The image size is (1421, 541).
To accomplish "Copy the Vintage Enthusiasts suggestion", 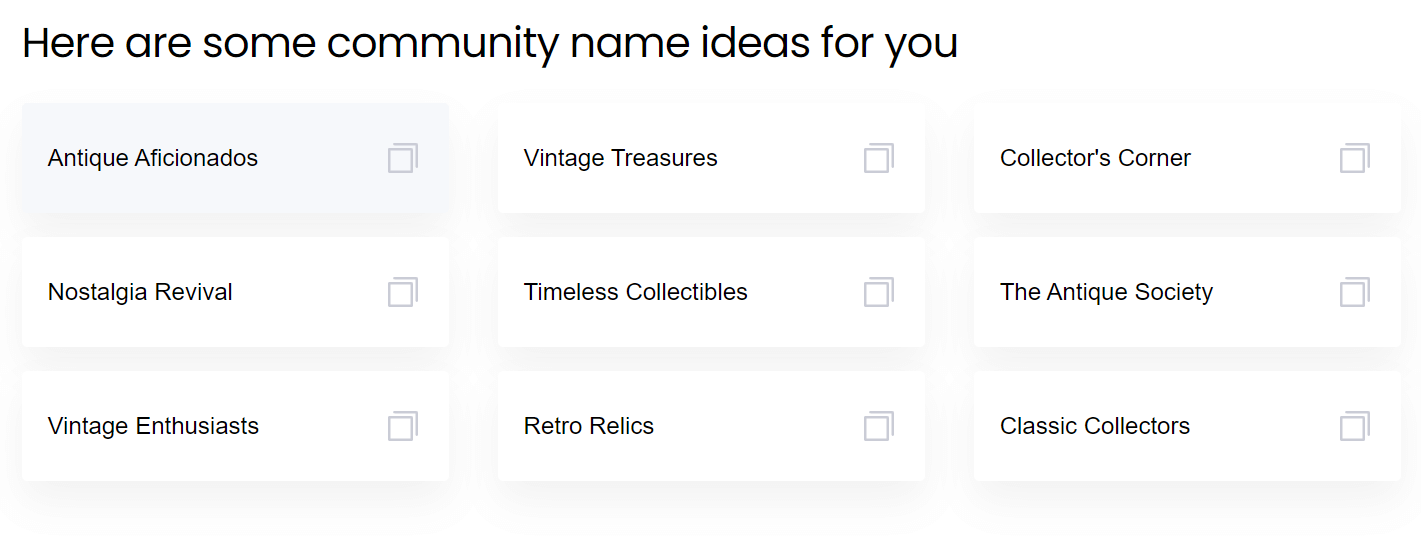I will coord(403,426).
